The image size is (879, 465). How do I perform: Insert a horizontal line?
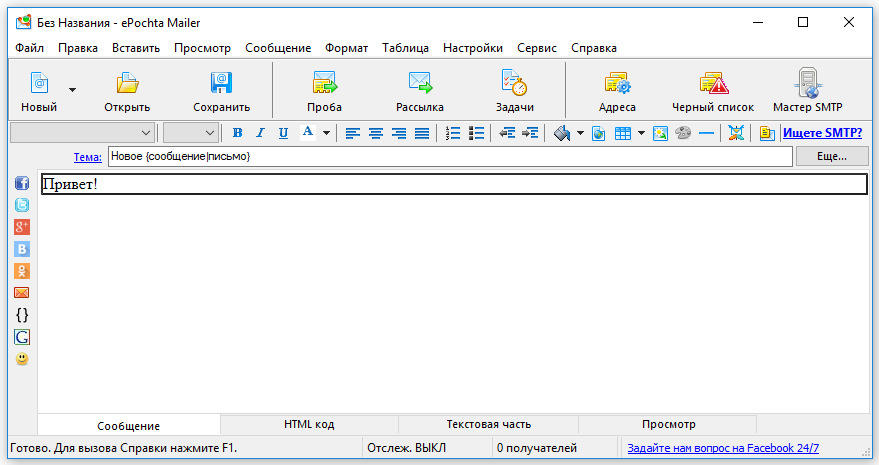click(x=706, y=133)
